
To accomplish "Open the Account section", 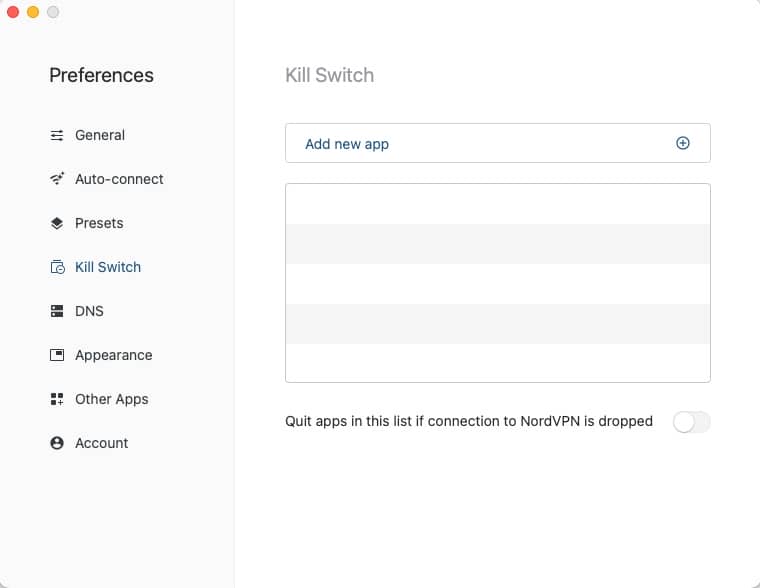I will tap(101, 443).
